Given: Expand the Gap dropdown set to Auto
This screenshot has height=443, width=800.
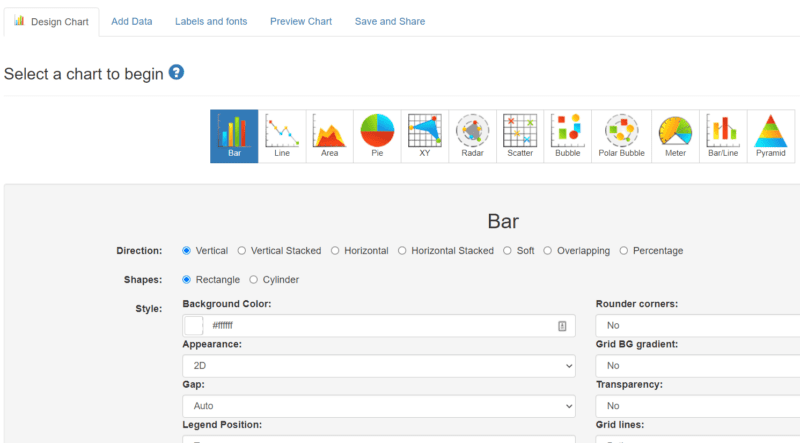Looking at the screenshot, I should [x=378, y=407].
